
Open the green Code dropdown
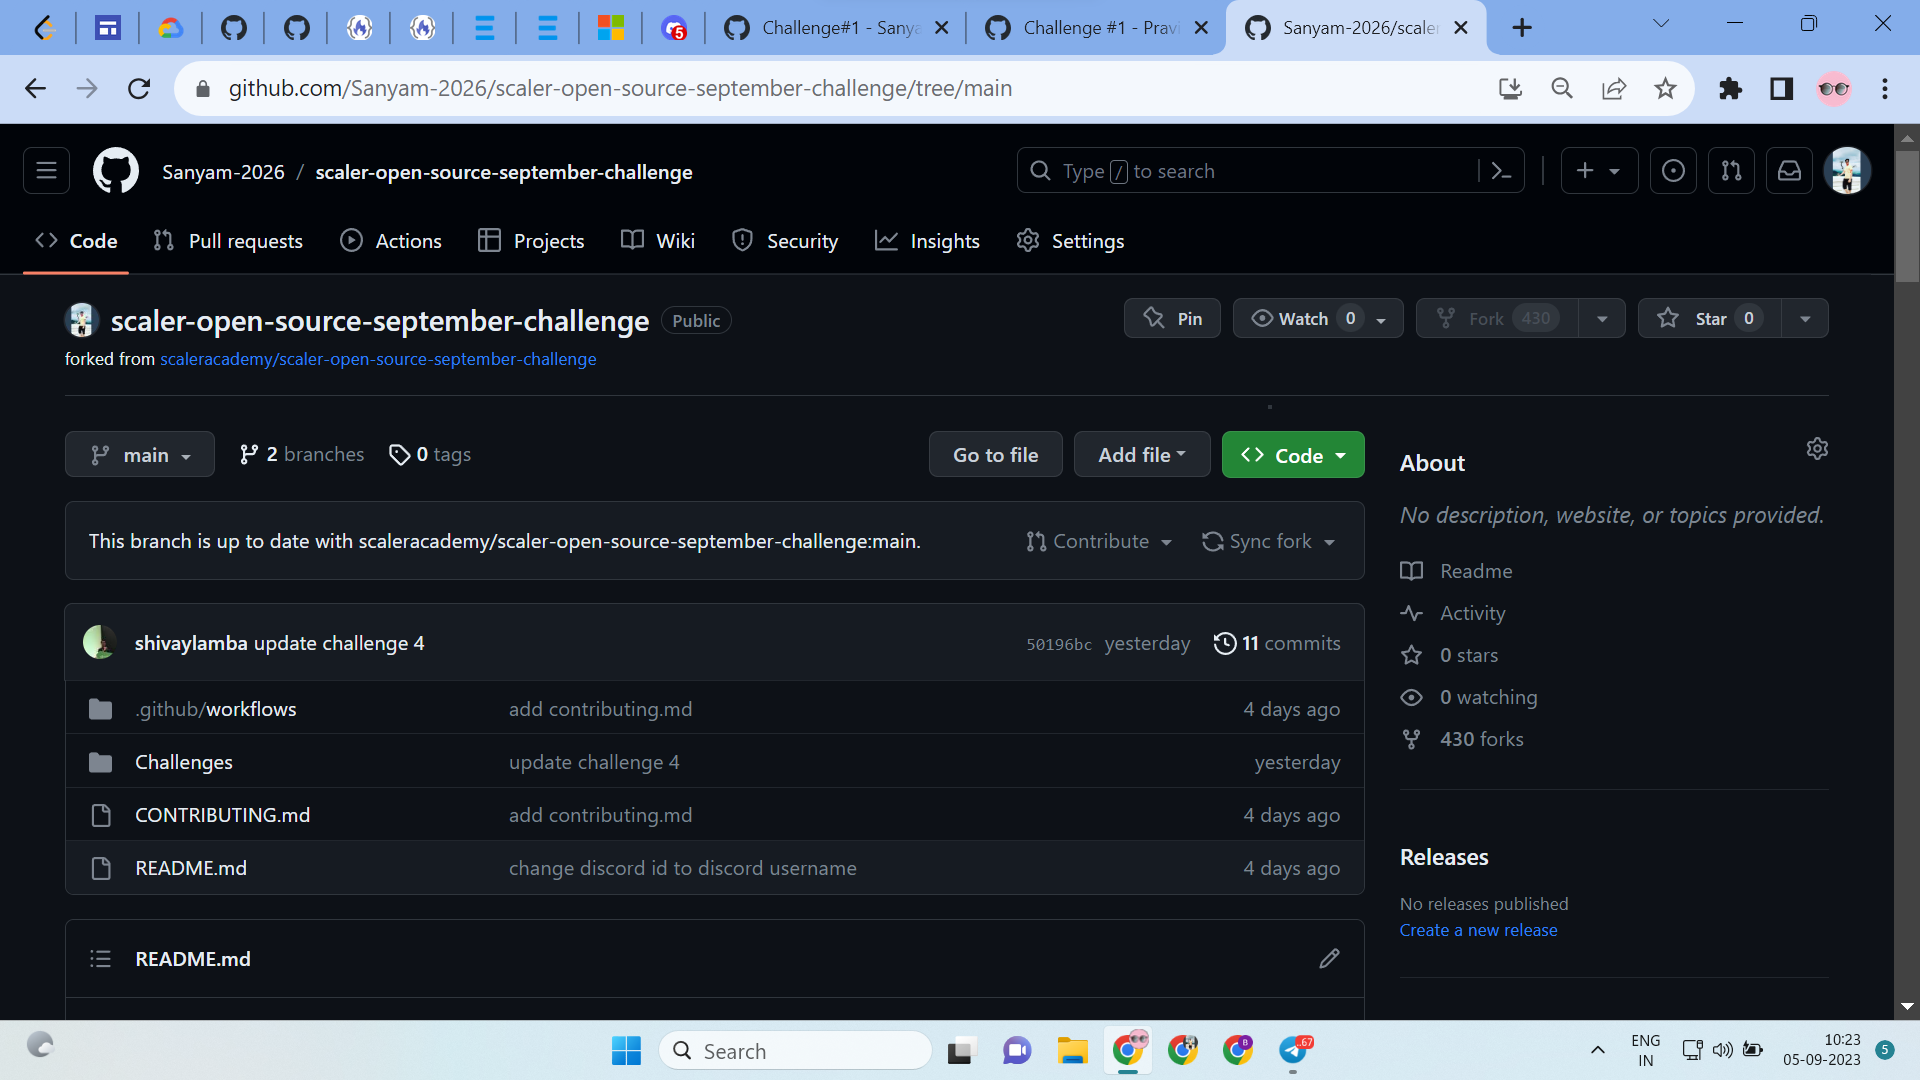tap(1292, 454)
